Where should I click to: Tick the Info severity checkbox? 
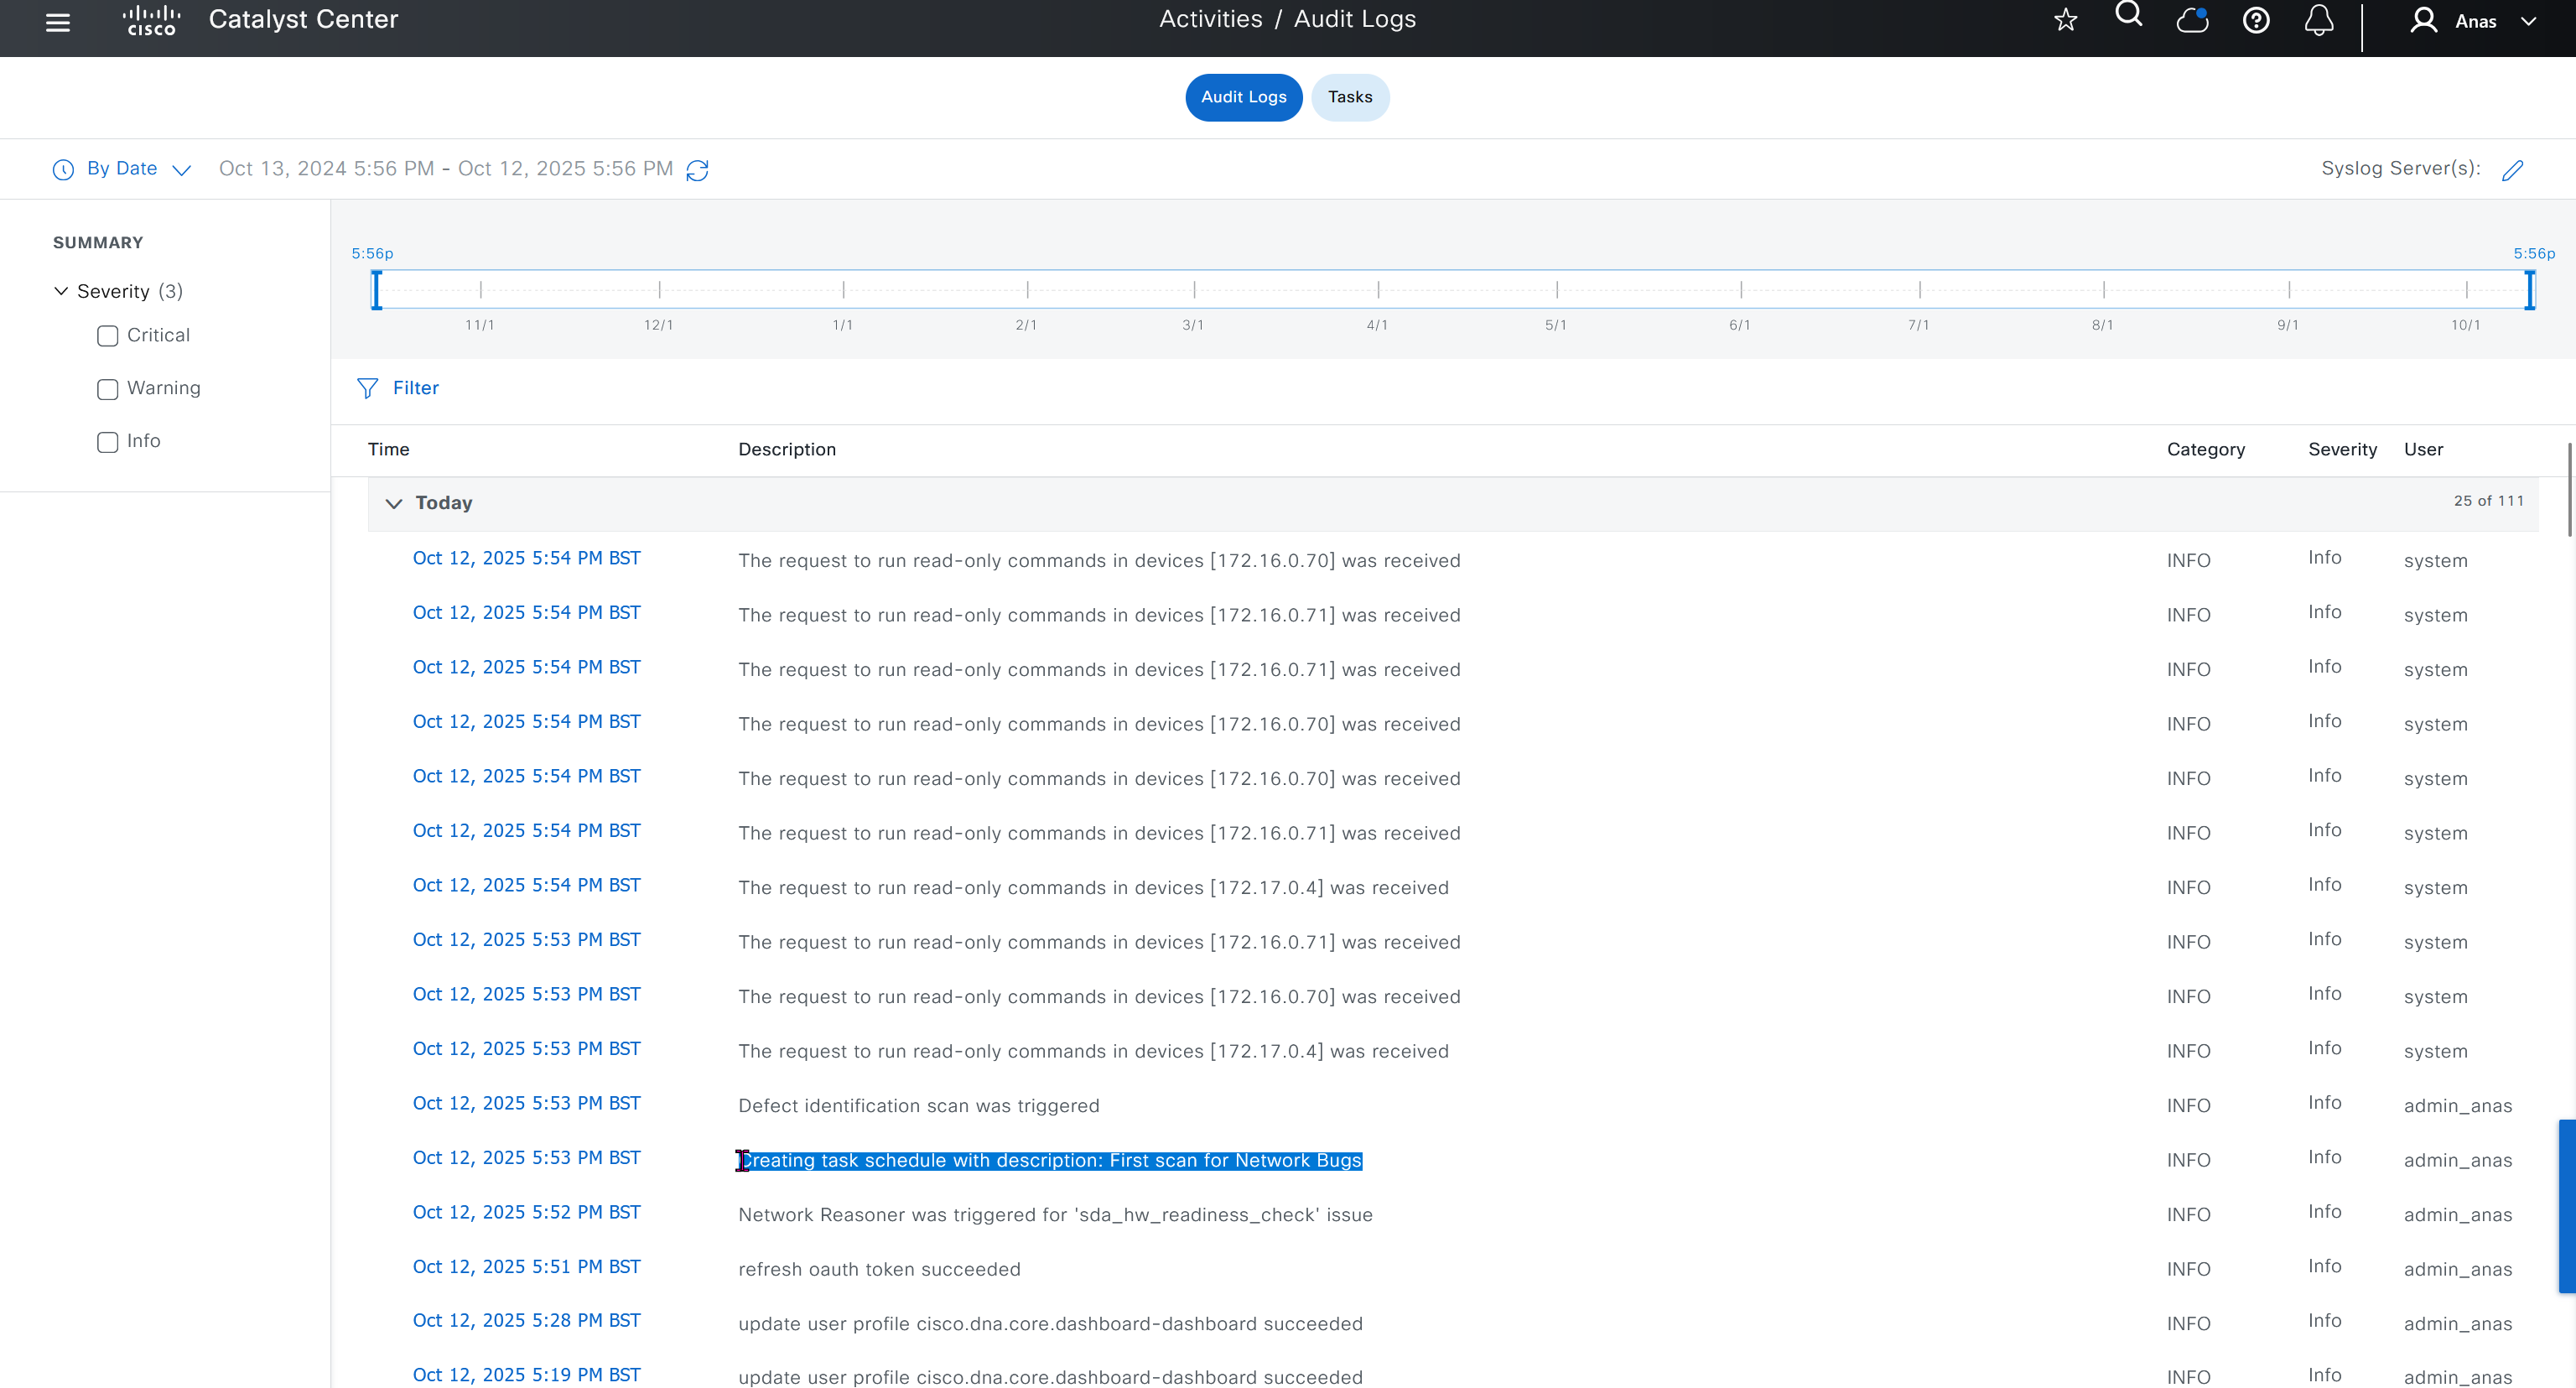[108, 442]
